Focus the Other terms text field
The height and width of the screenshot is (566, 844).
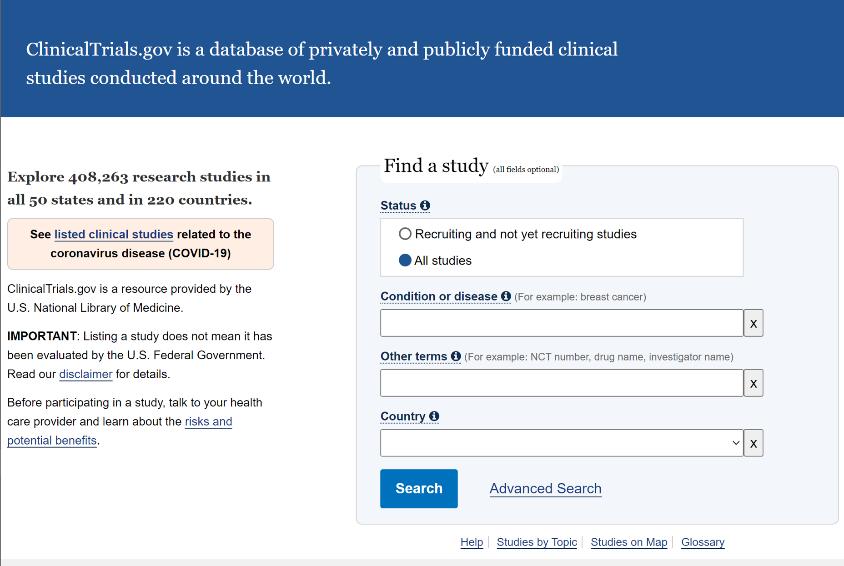coord(561,383)
